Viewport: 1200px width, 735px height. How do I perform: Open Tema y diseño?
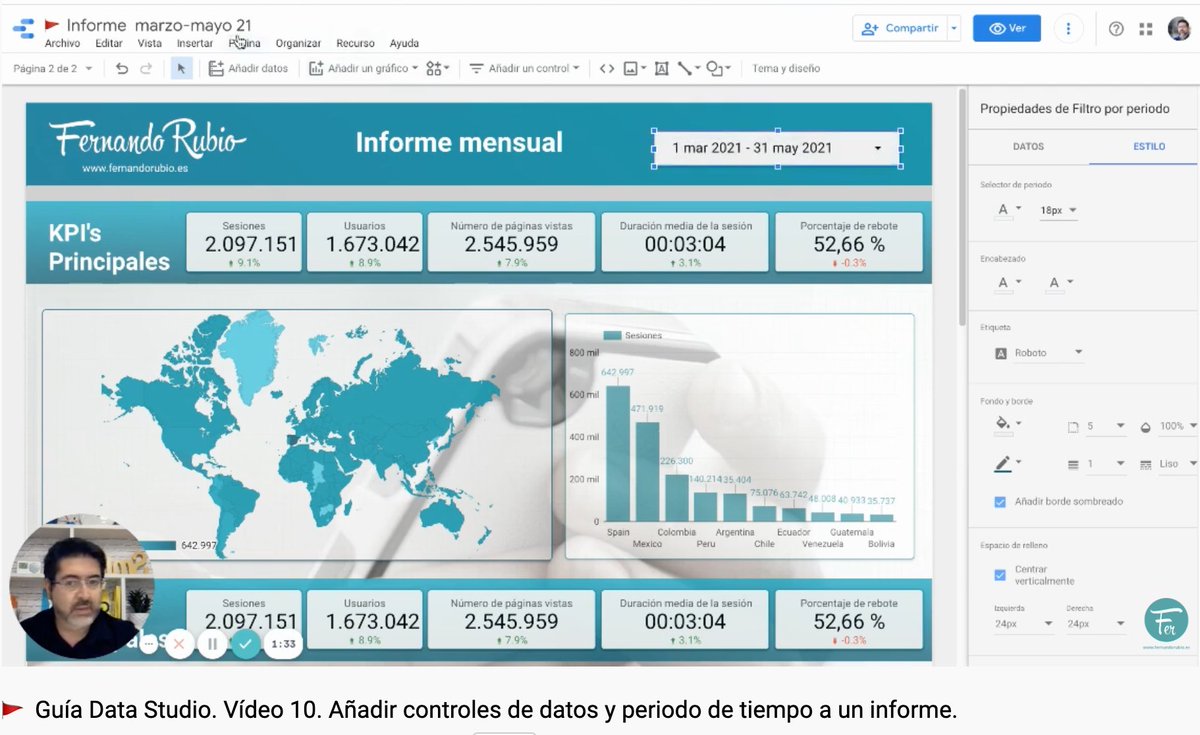pyautogui.click(x=786, y=68)
